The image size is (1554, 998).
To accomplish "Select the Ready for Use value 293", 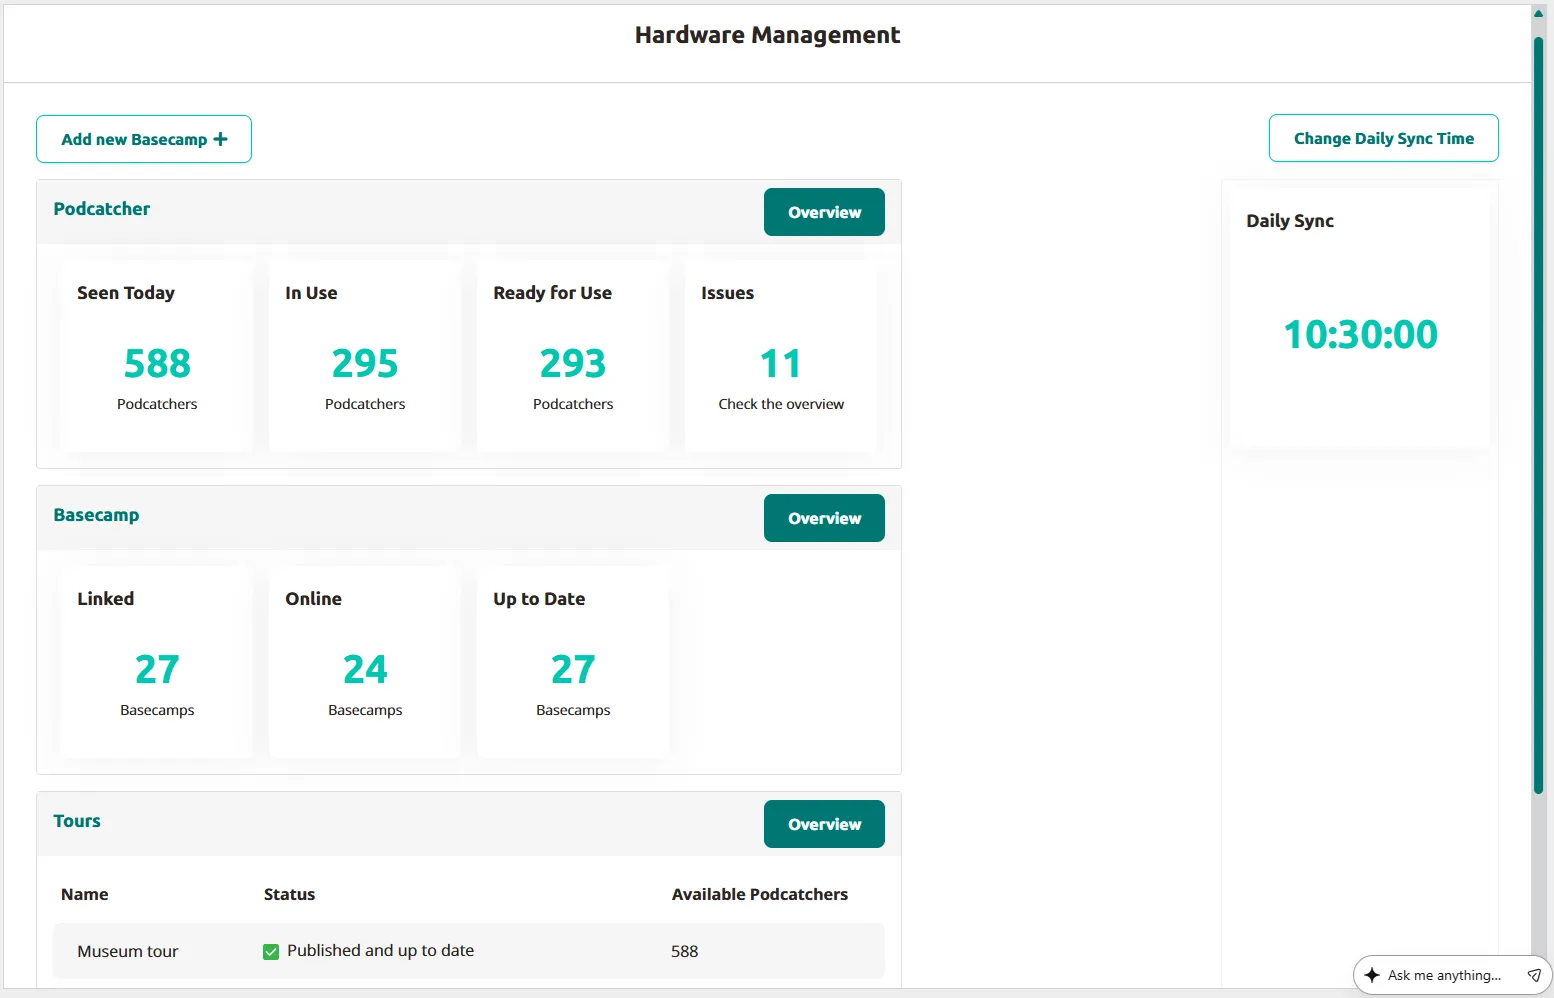I will 573,363.
